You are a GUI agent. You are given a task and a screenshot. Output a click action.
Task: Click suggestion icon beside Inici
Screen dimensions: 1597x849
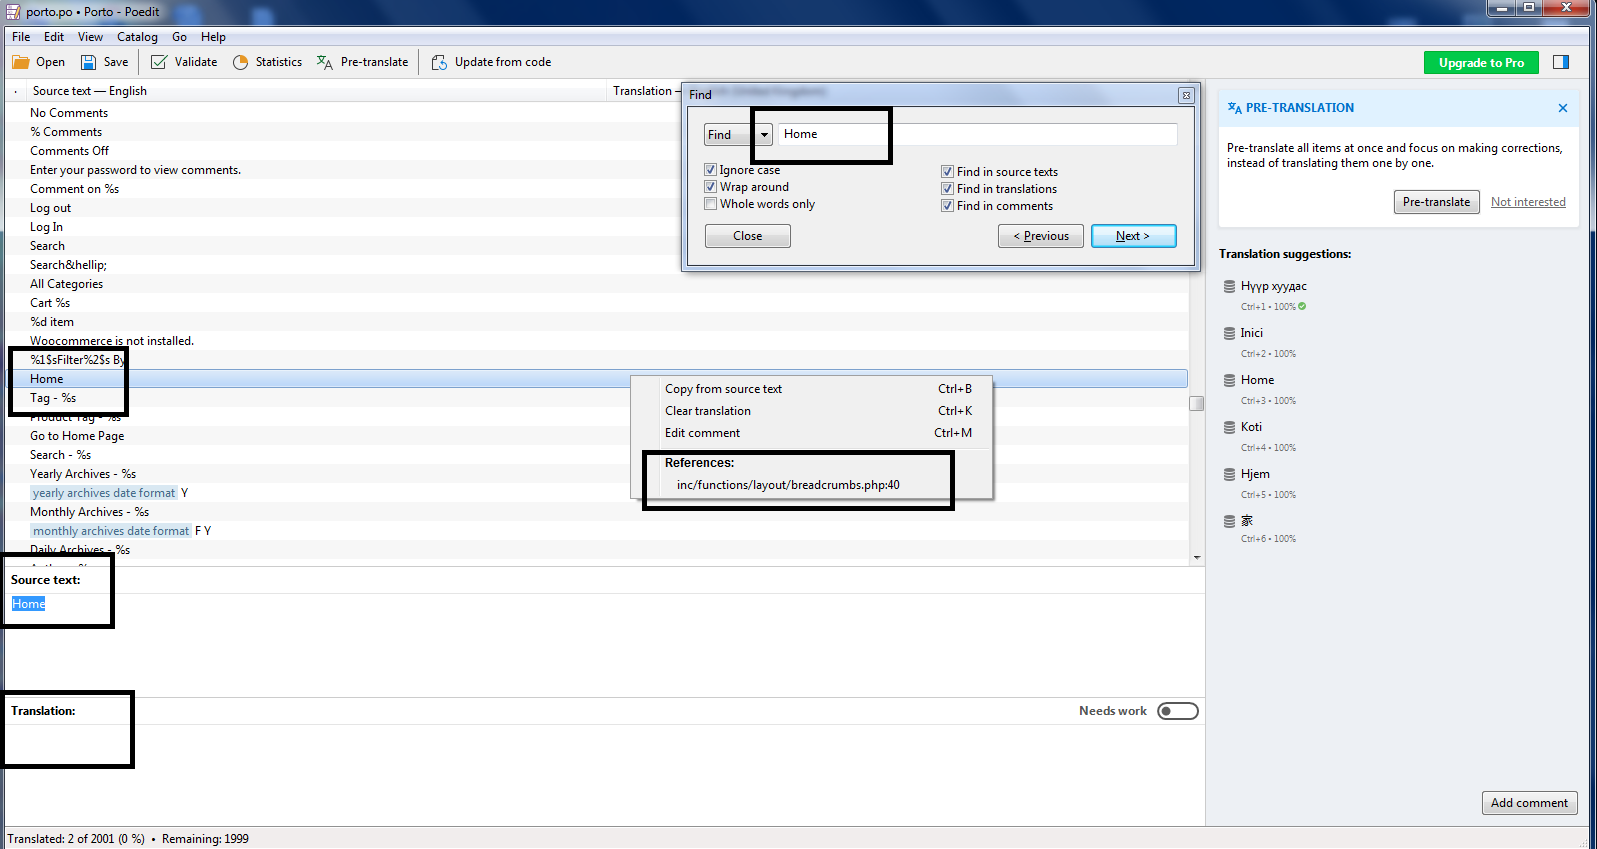(1229, 333)
